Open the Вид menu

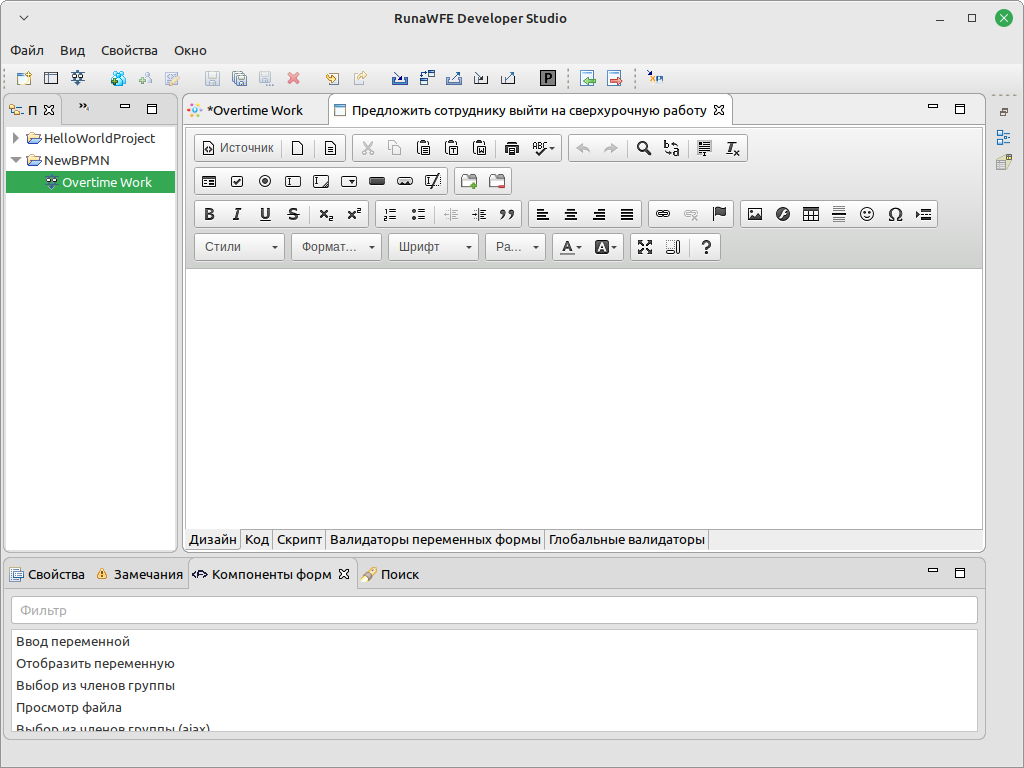(72, 50)
